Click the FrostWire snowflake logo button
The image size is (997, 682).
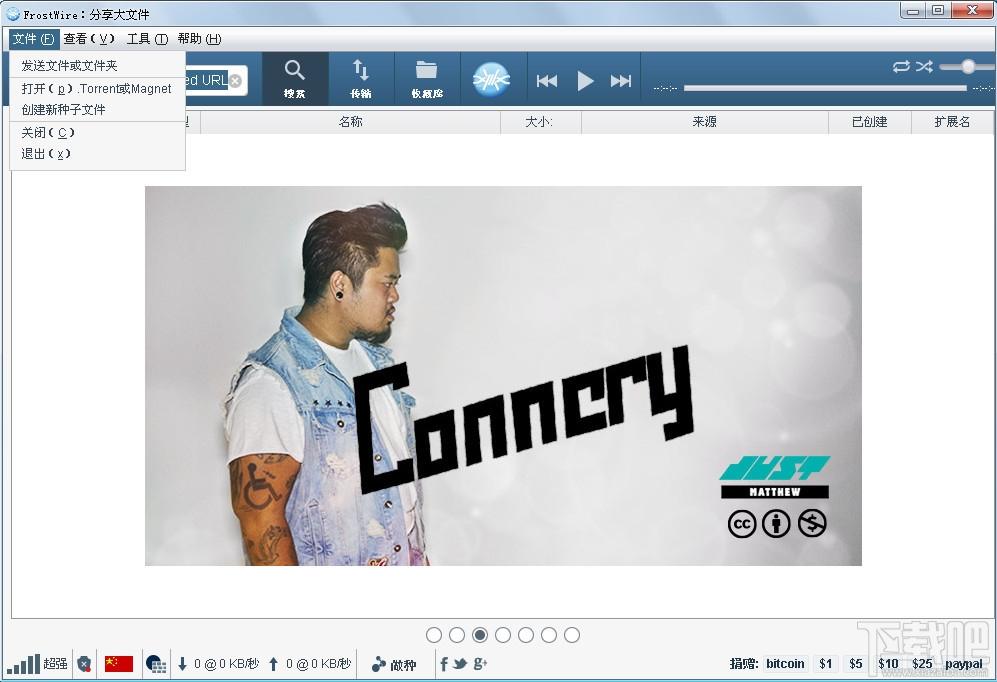(491, 79)
